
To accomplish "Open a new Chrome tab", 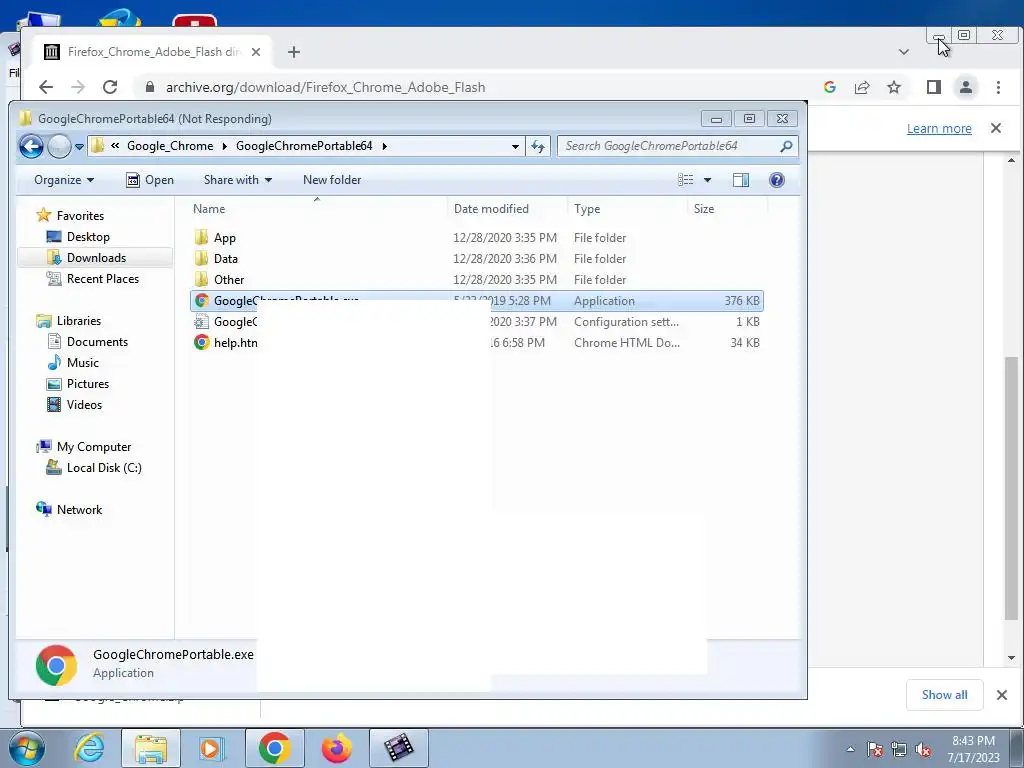I will (x=294, y=52).
